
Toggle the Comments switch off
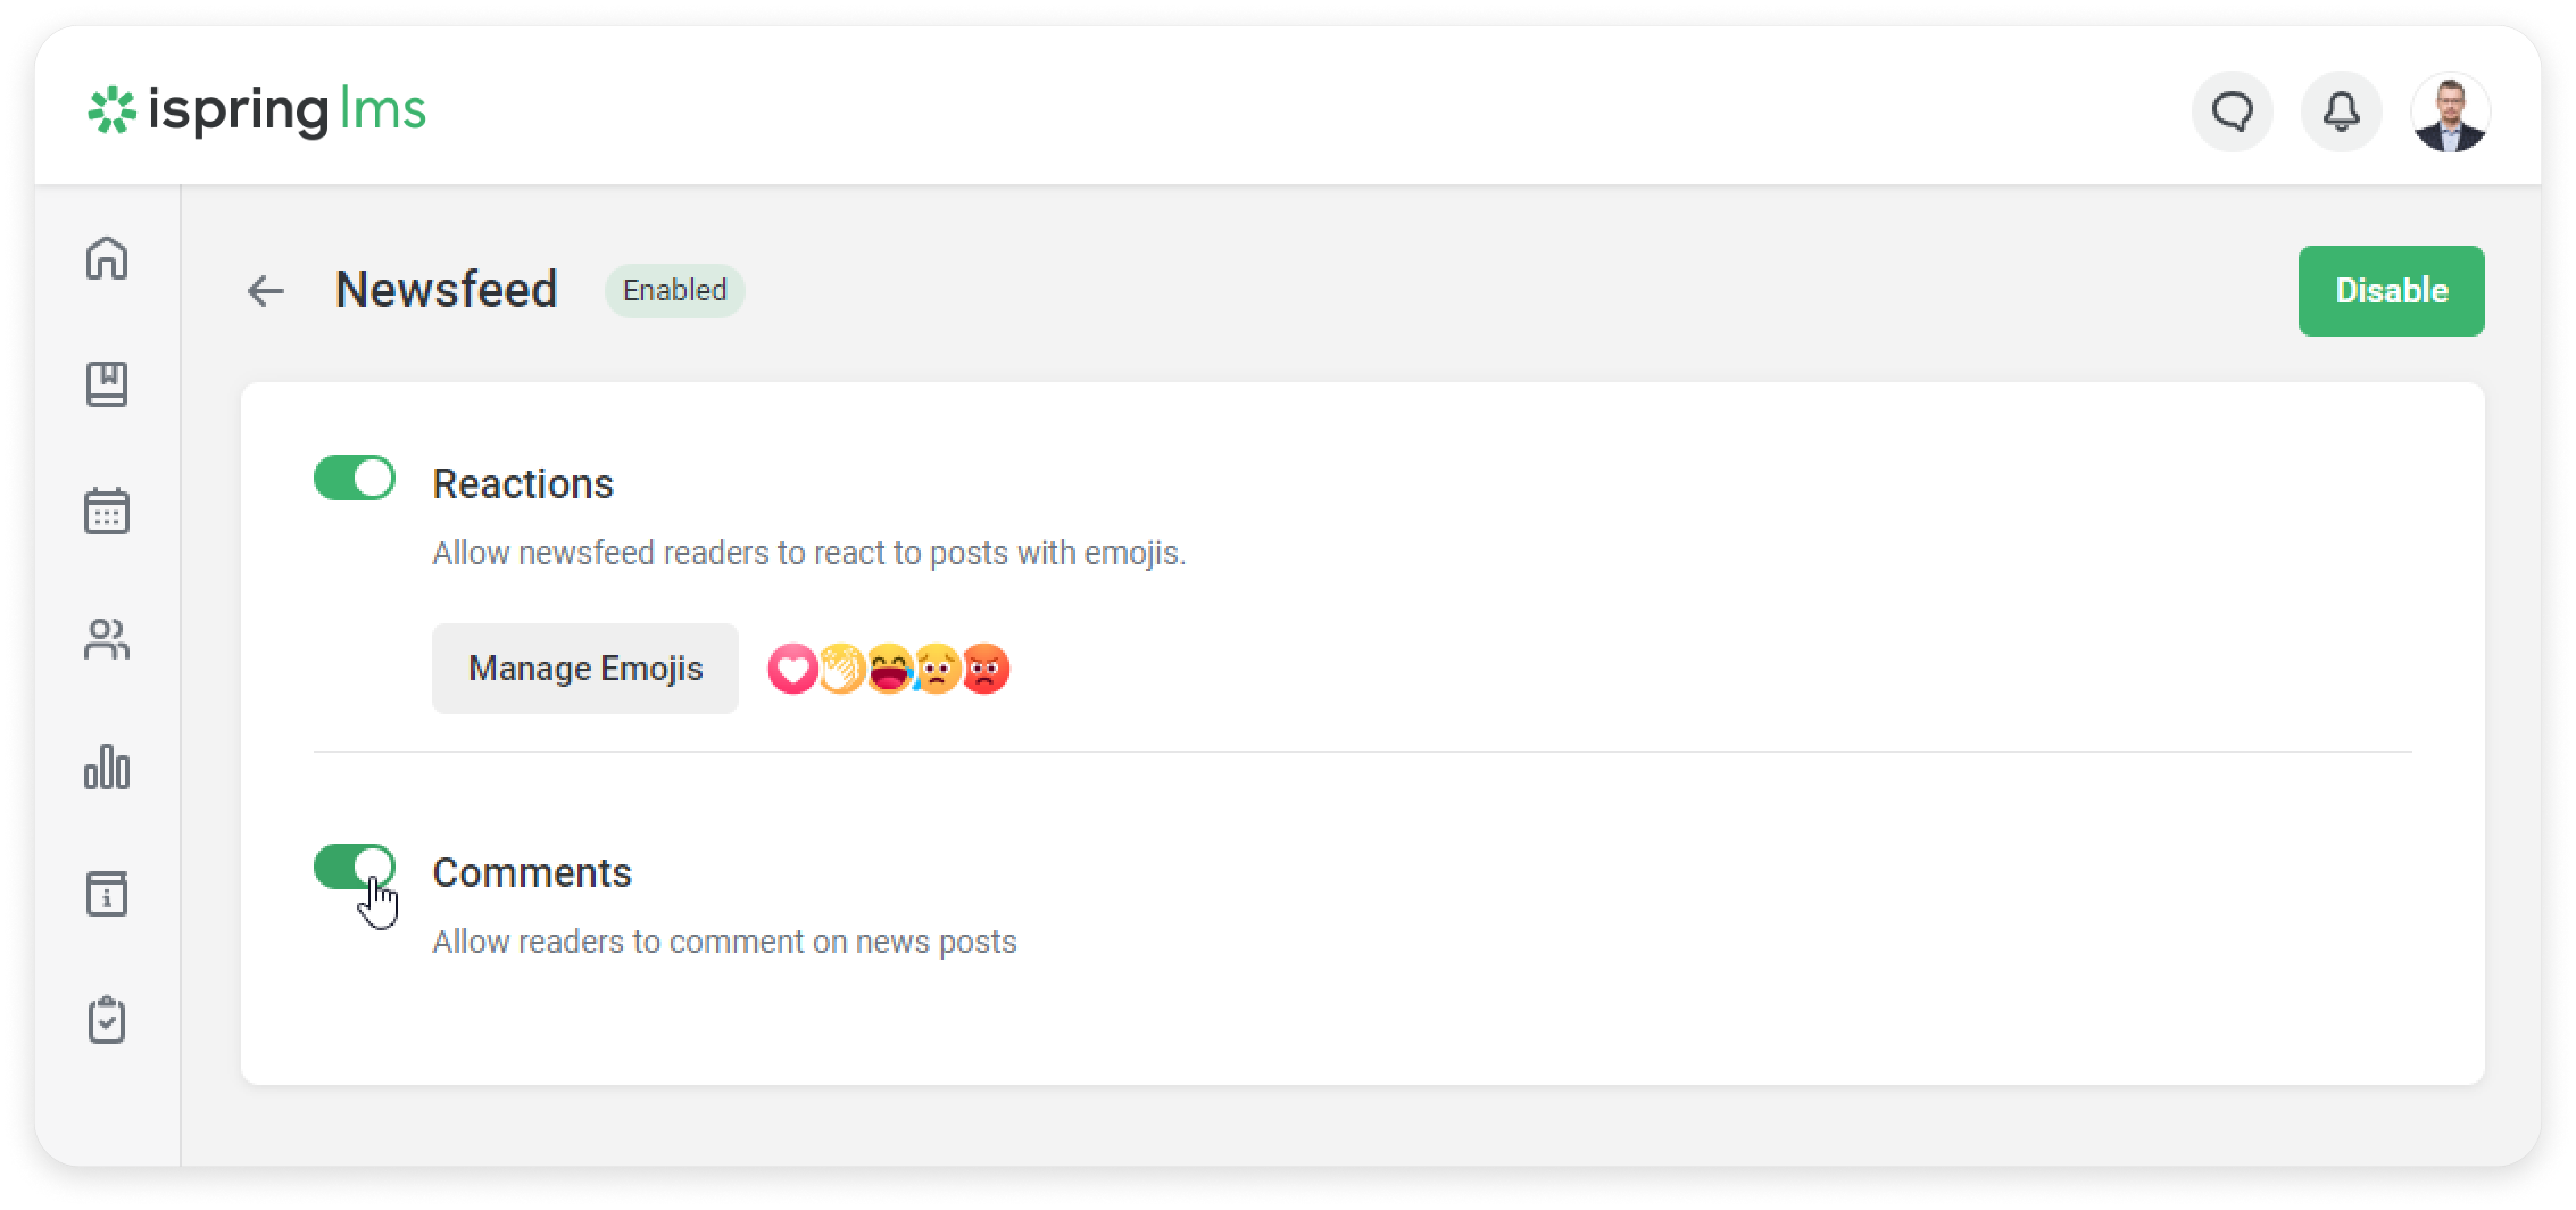(354, 866)
